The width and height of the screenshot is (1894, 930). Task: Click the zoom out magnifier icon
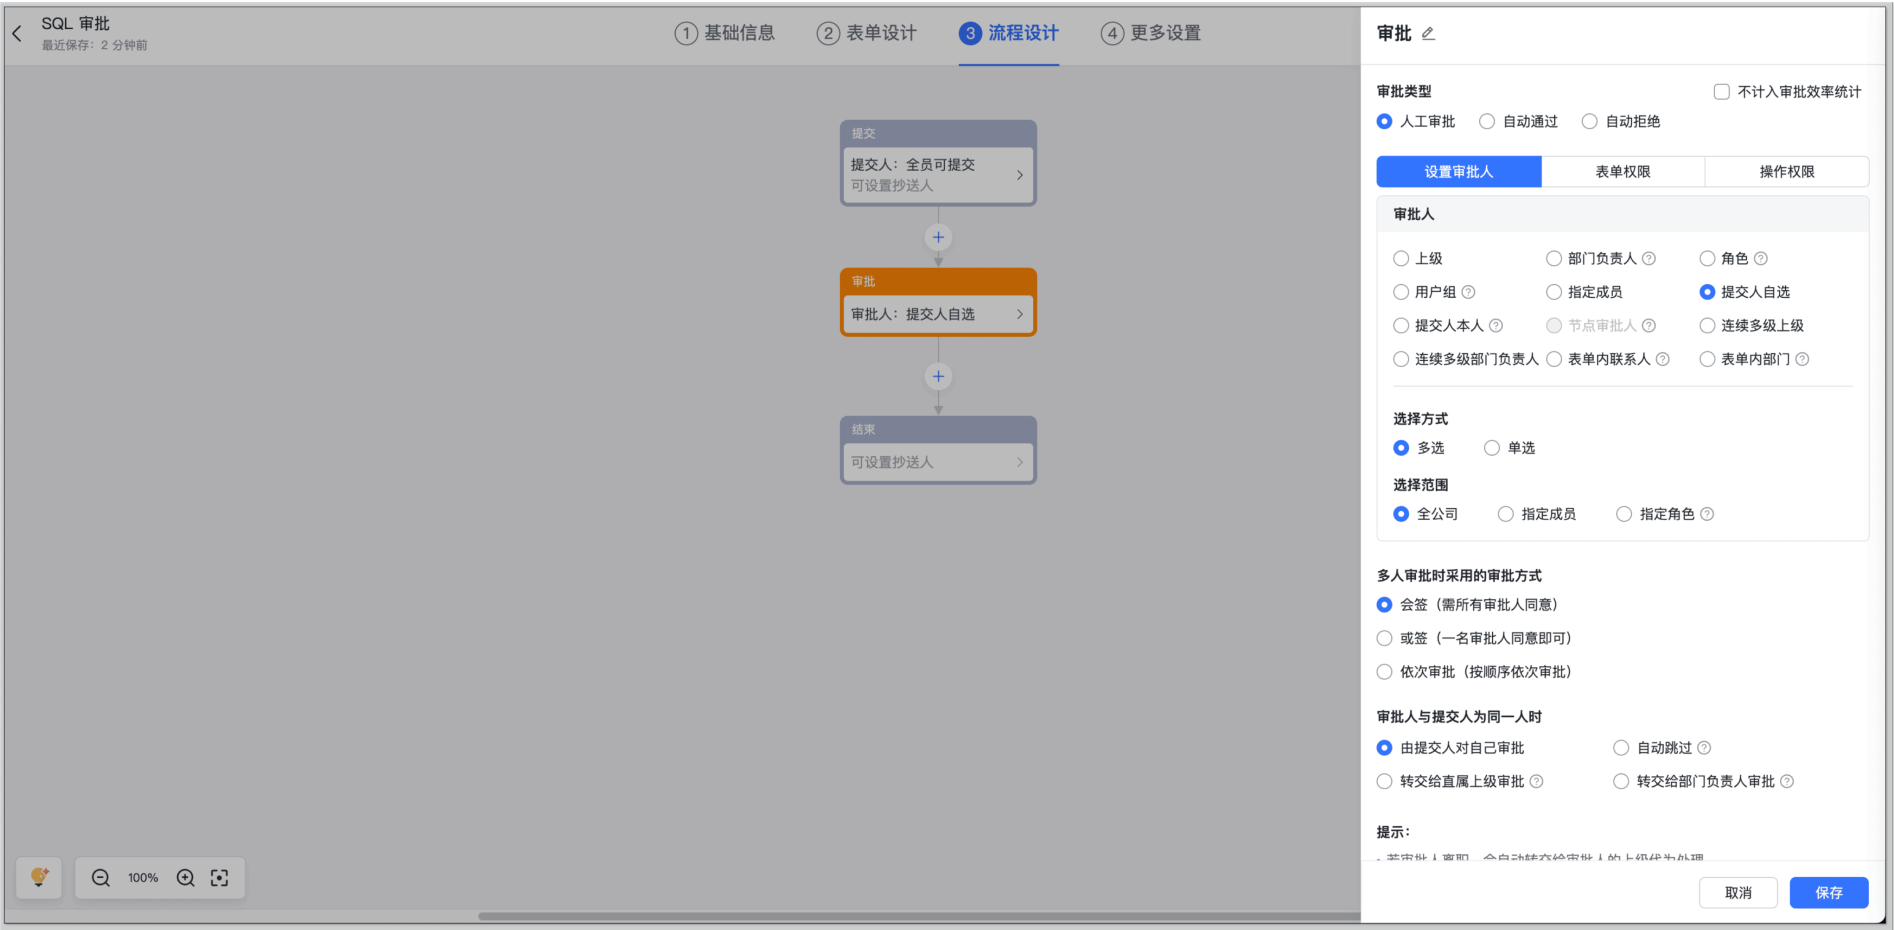coord(101,878)
